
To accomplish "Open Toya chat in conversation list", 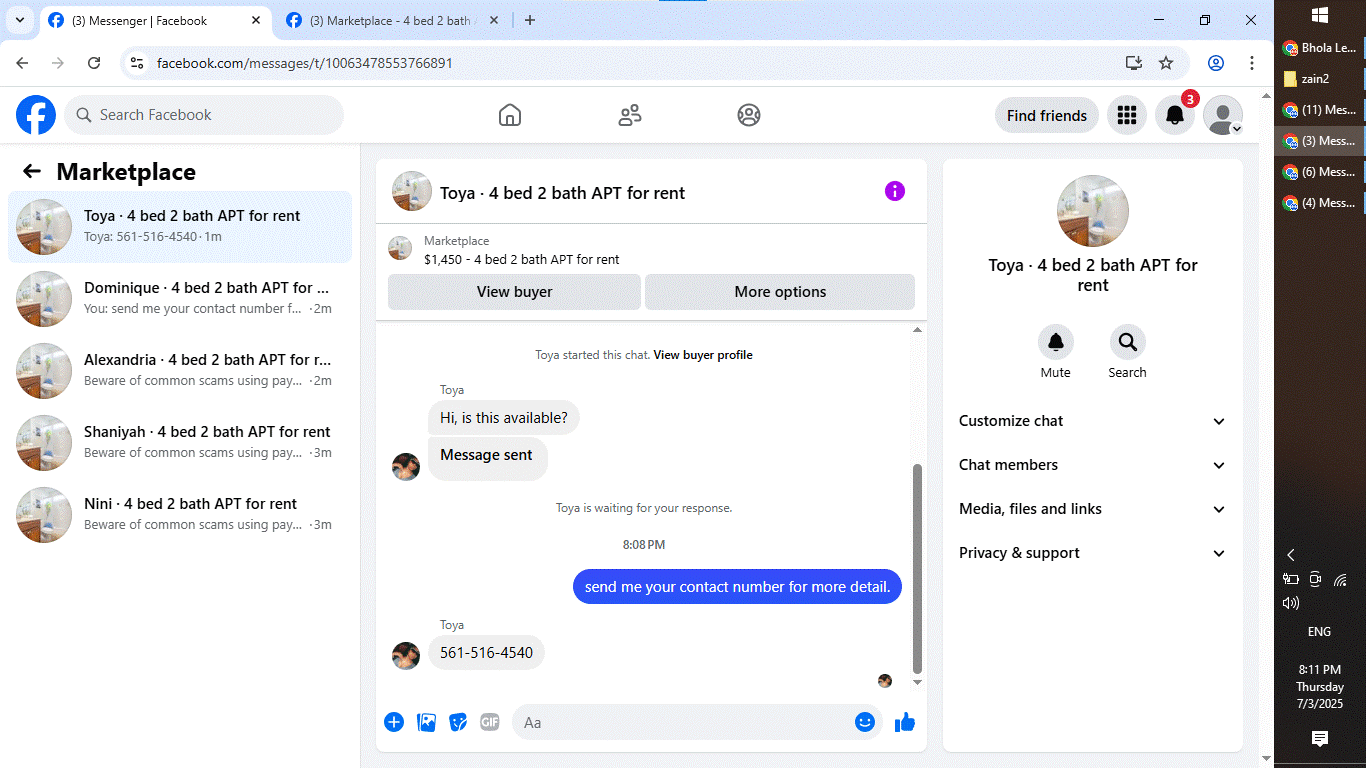I will (180, 227).
